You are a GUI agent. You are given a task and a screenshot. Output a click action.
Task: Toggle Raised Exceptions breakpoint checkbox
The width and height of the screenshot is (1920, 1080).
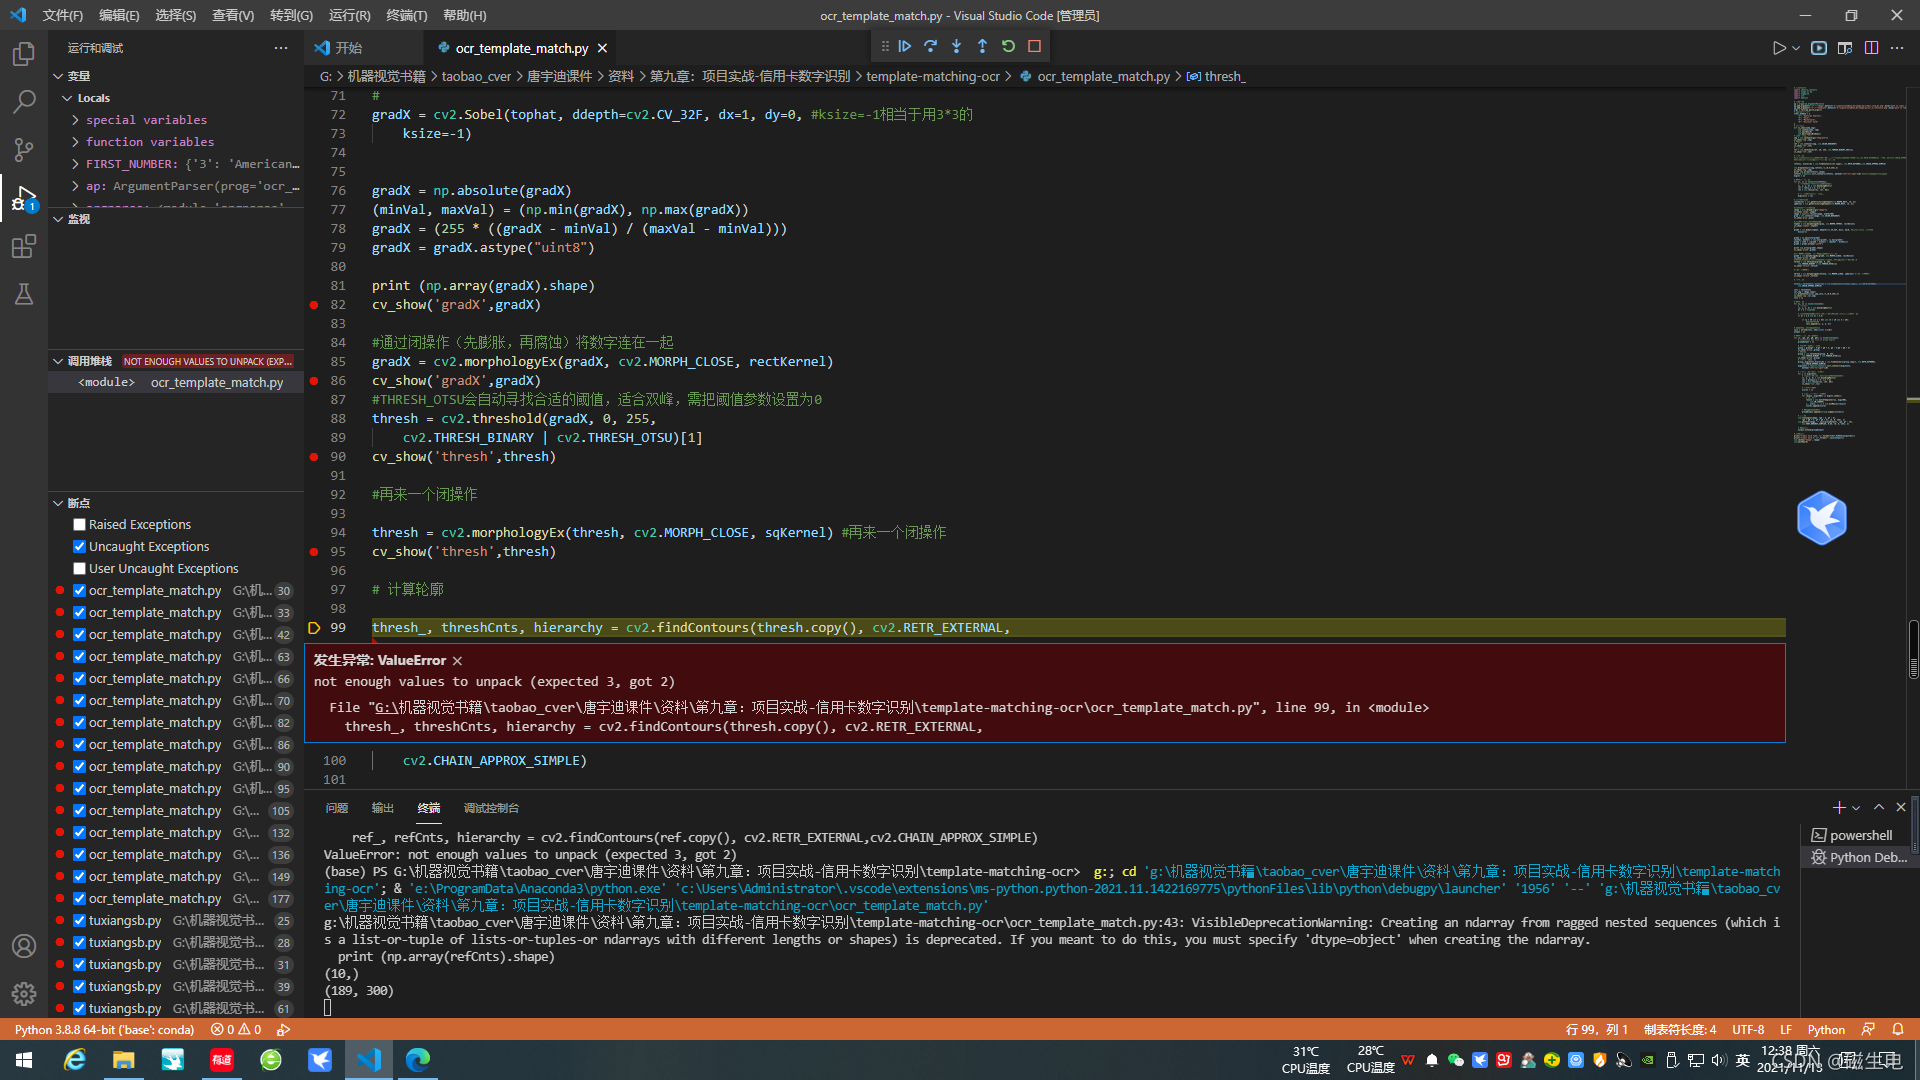[79, 525]
